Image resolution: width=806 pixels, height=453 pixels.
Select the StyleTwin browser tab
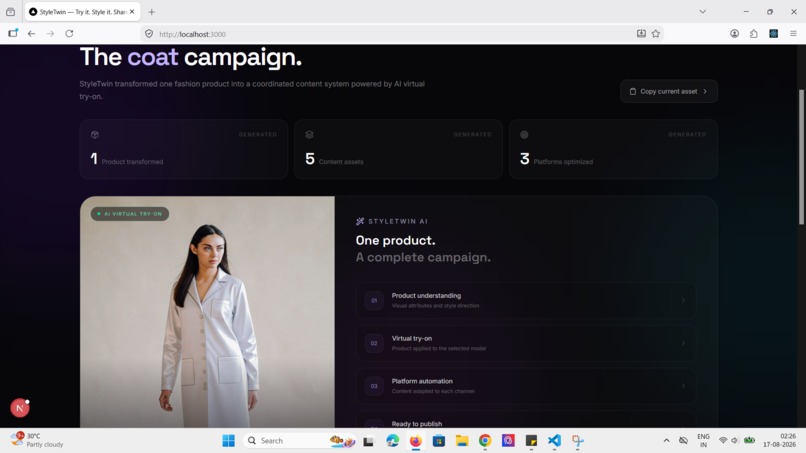click(x=82, y=11)
